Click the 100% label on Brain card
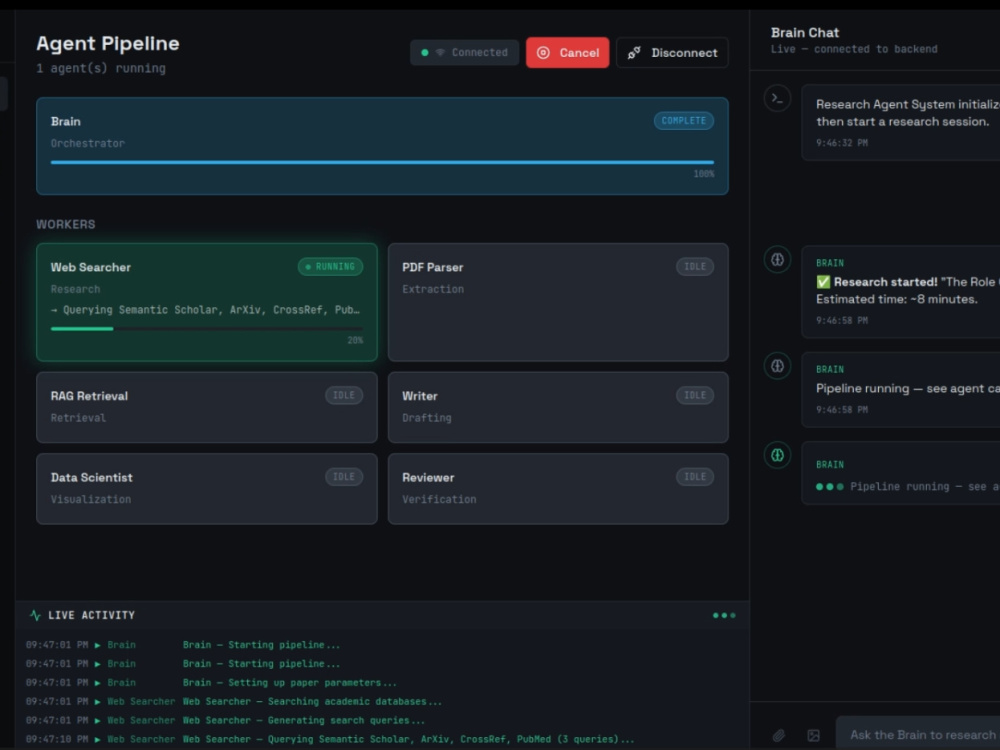This screenshot has width=1000, height=750. pos(704,174)
